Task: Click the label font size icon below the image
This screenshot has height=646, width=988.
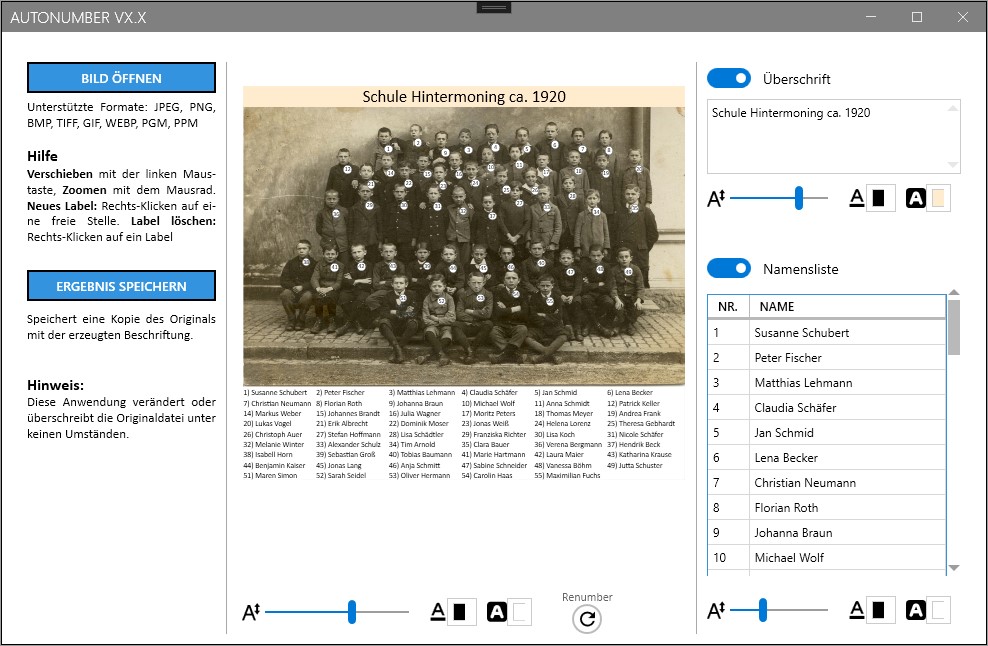Action: (251, 612)
